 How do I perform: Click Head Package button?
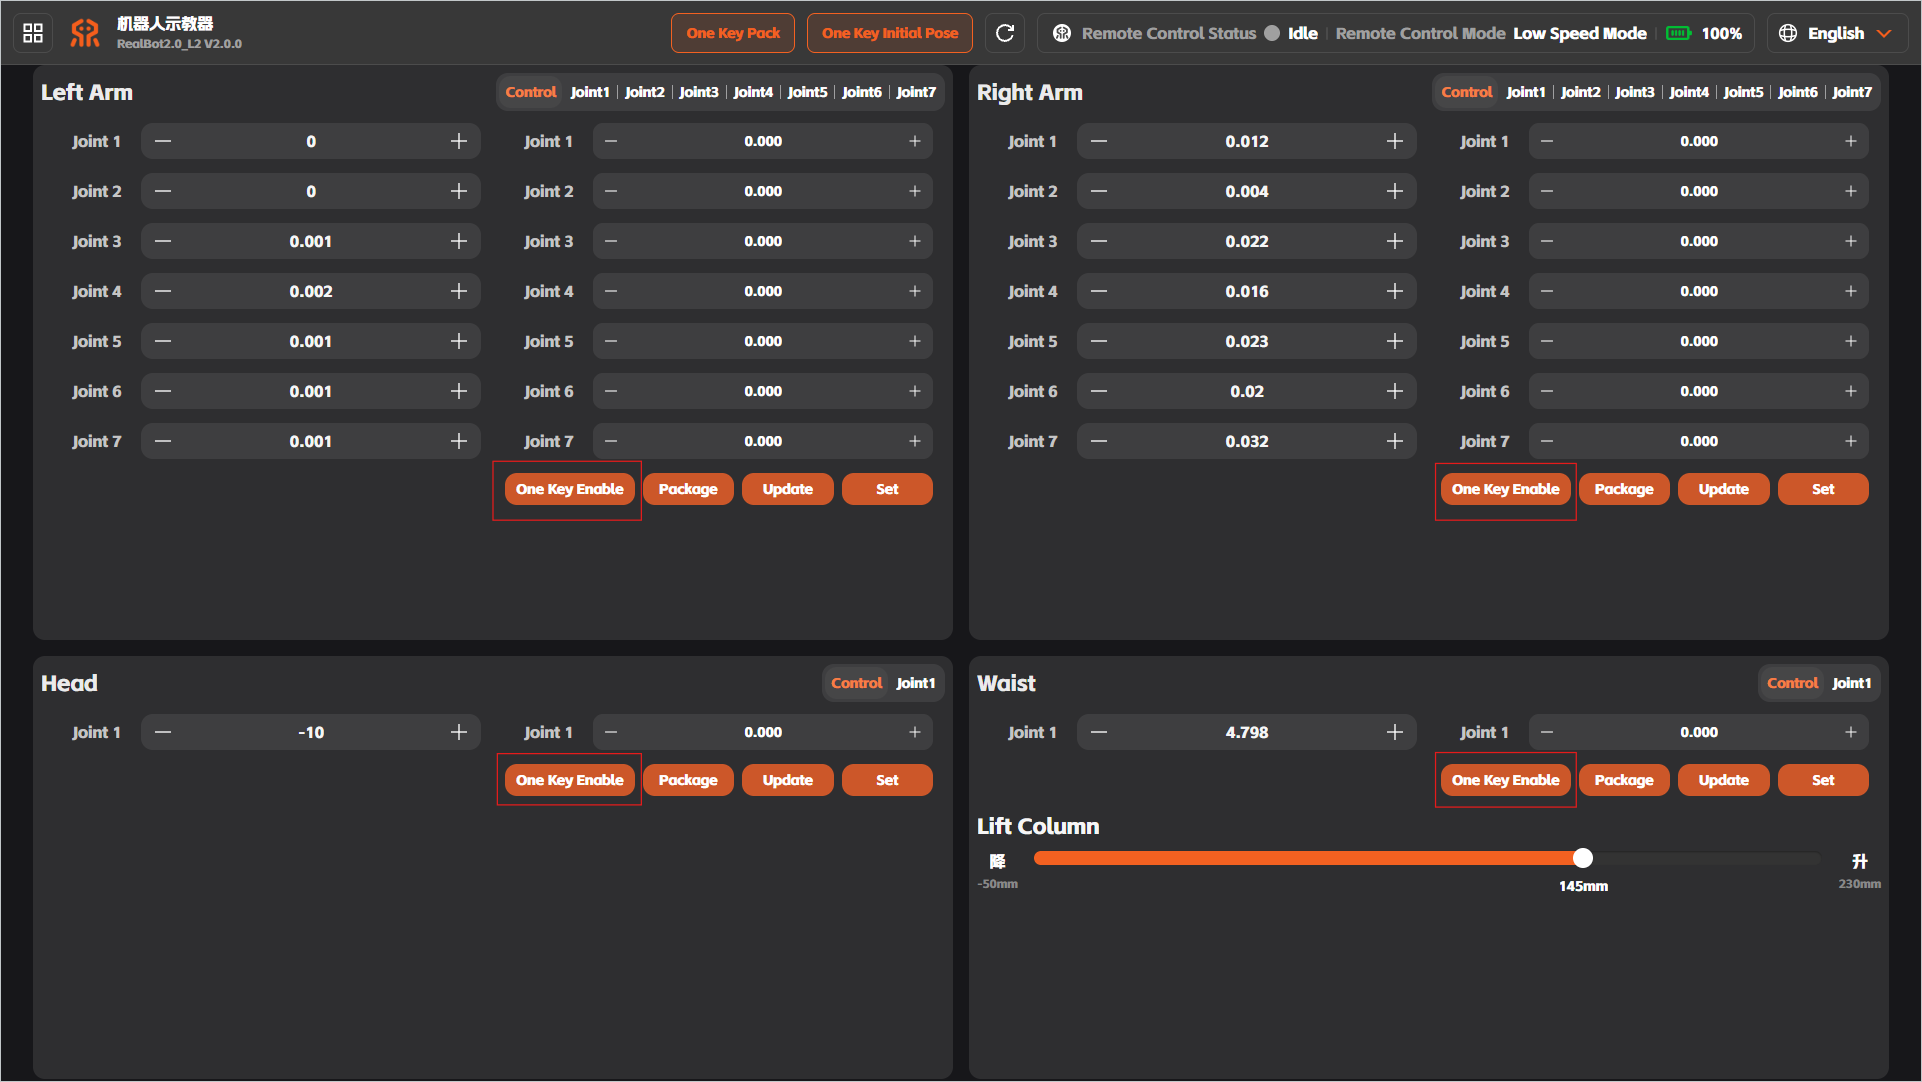point(688,780)
